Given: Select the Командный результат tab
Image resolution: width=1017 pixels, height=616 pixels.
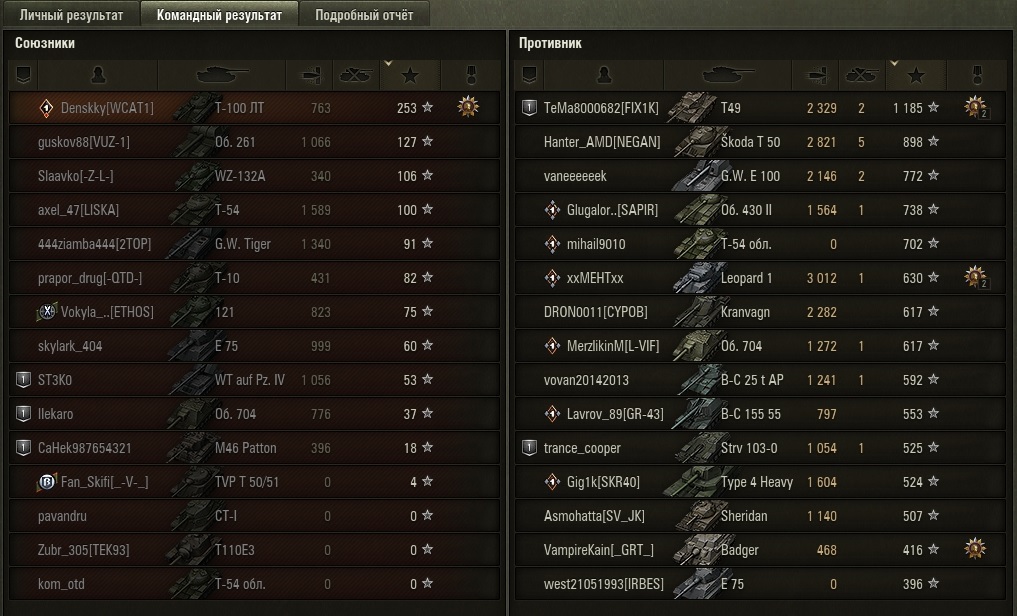Looking at the screenshot, I should (219, 15).
